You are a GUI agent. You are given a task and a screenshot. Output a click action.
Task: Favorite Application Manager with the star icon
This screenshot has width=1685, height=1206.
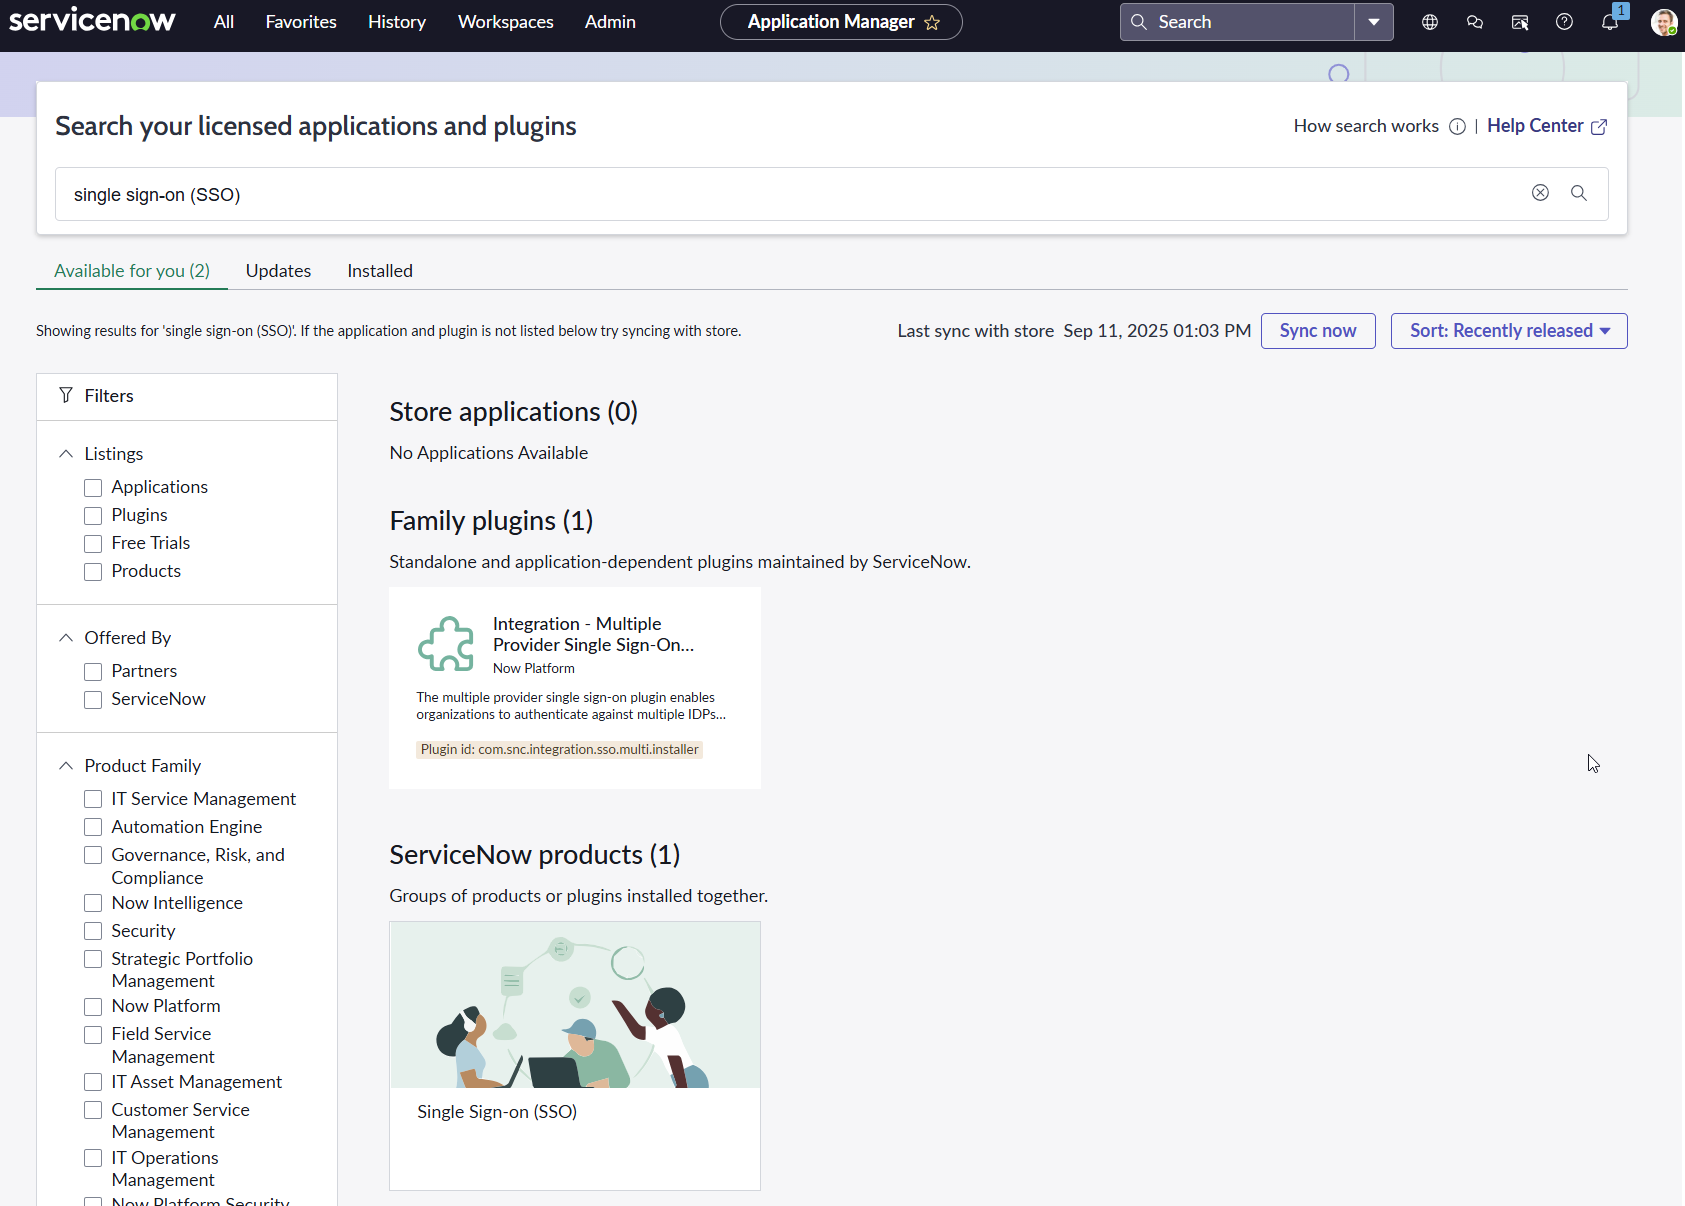click(x=932, y=23)
